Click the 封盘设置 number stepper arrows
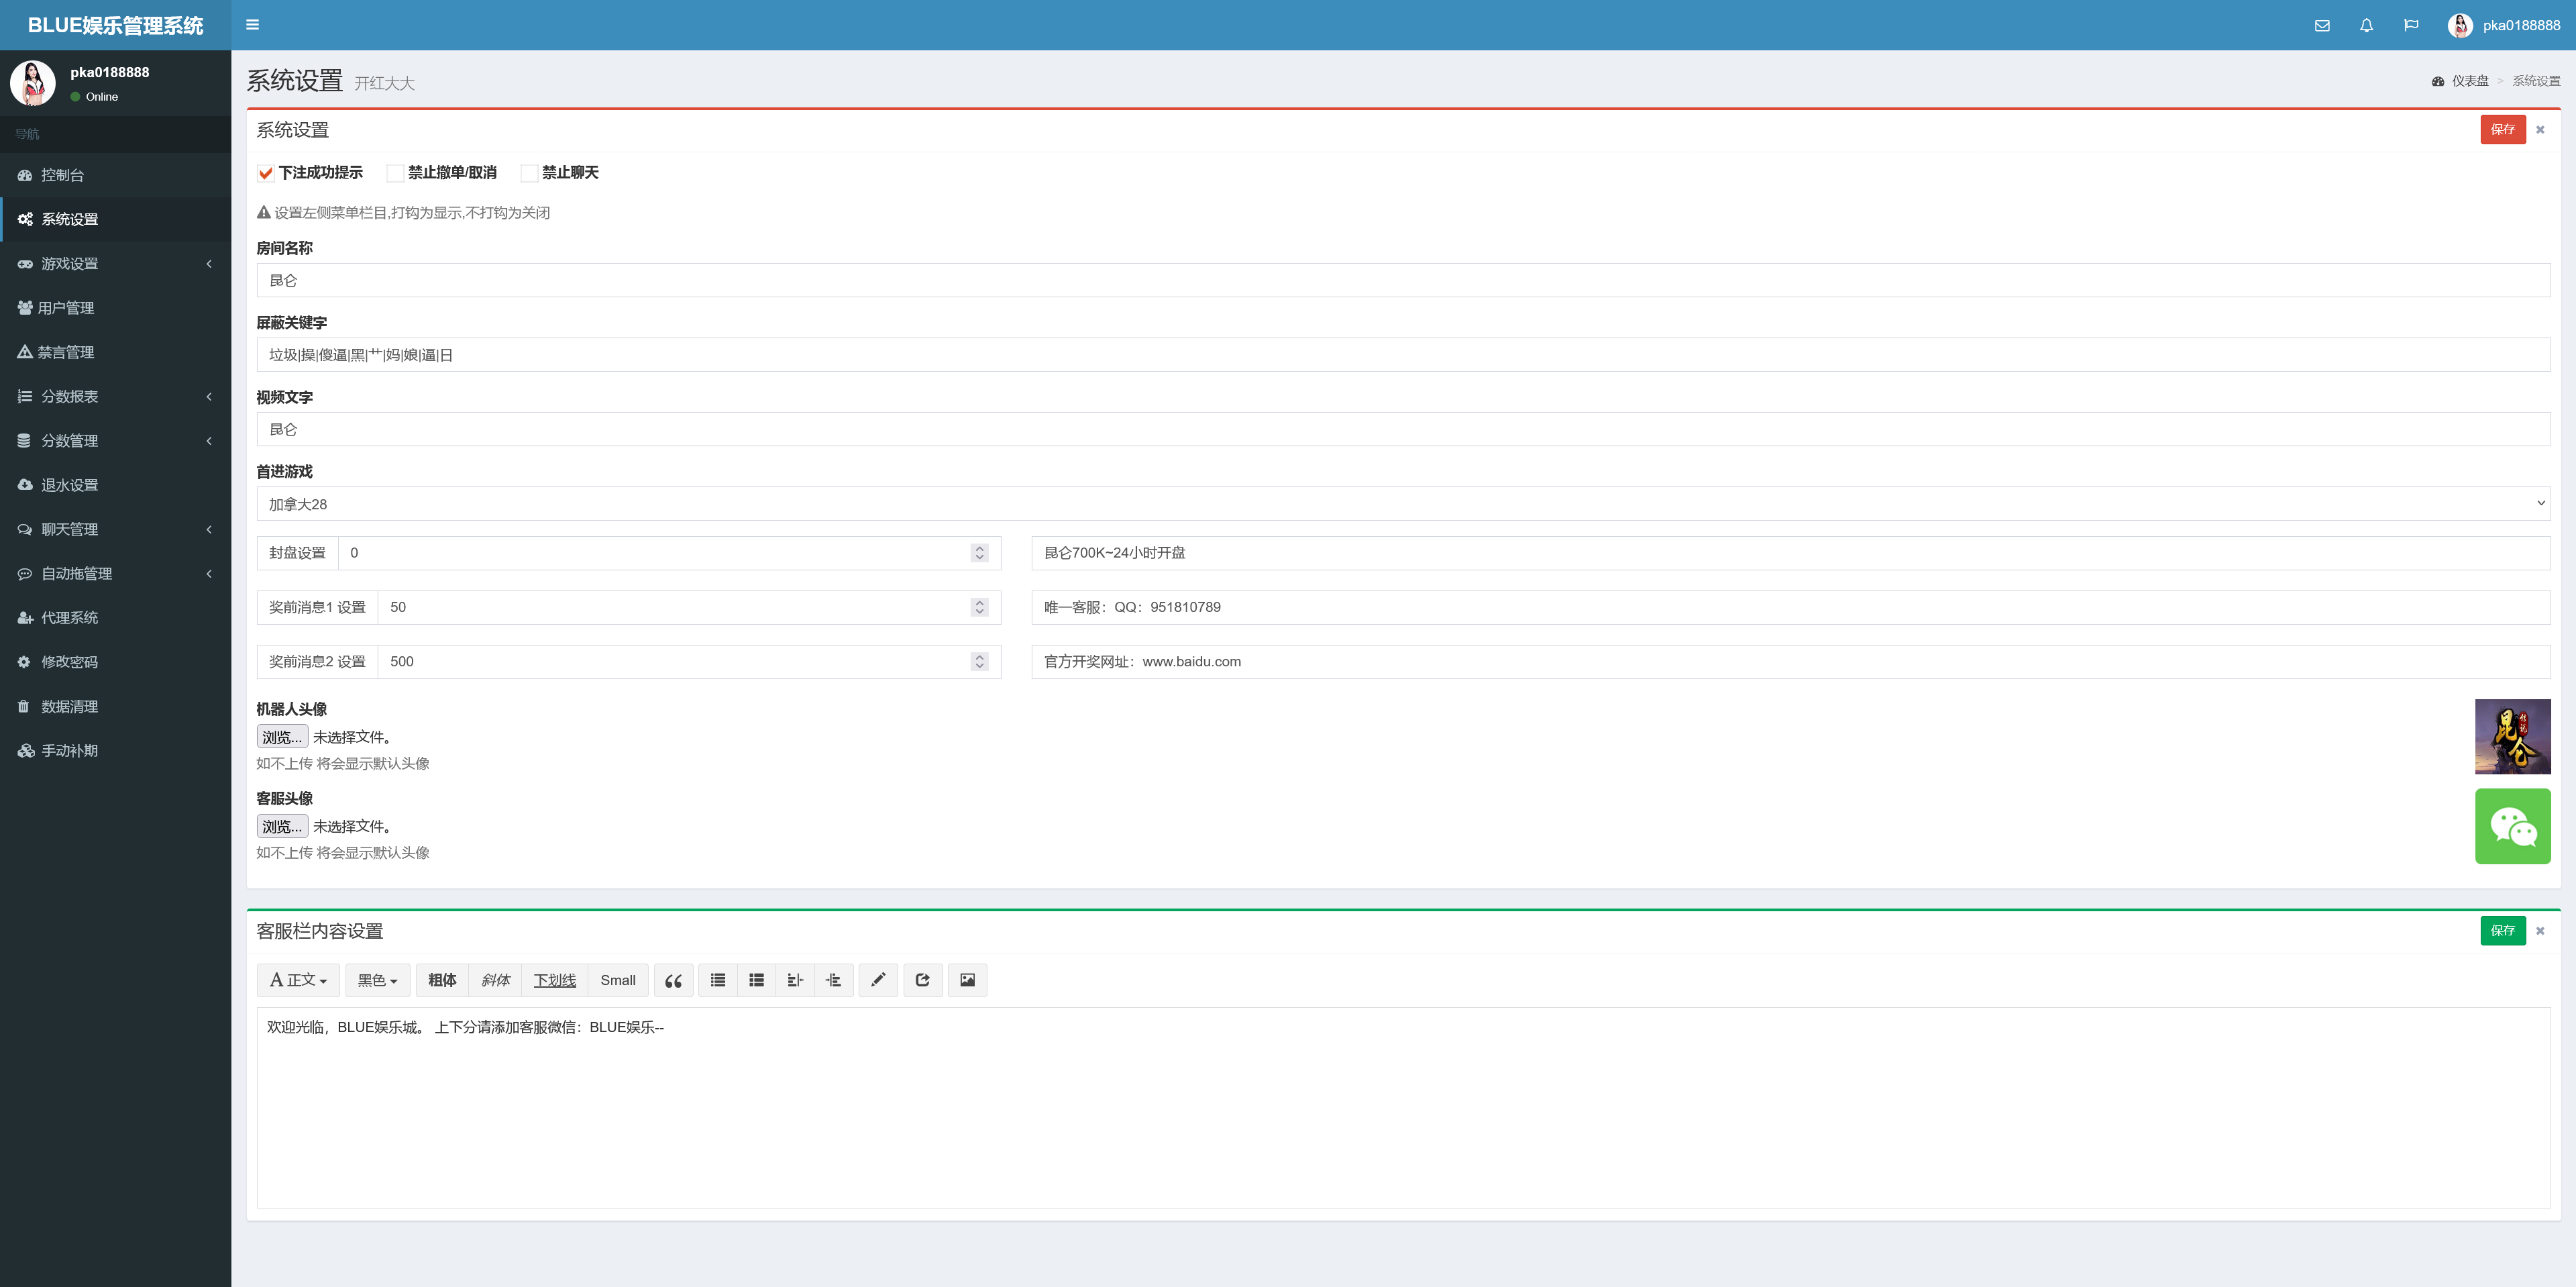2576x1287 pixels. 979,553
